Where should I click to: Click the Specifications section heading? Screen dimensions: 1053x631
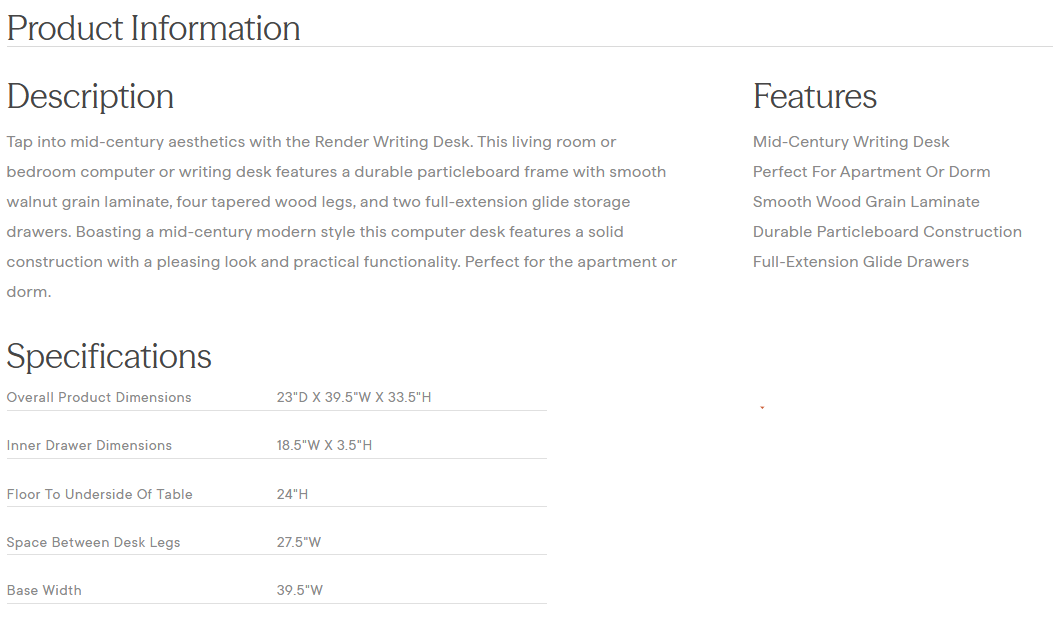[x=109, y=356]
